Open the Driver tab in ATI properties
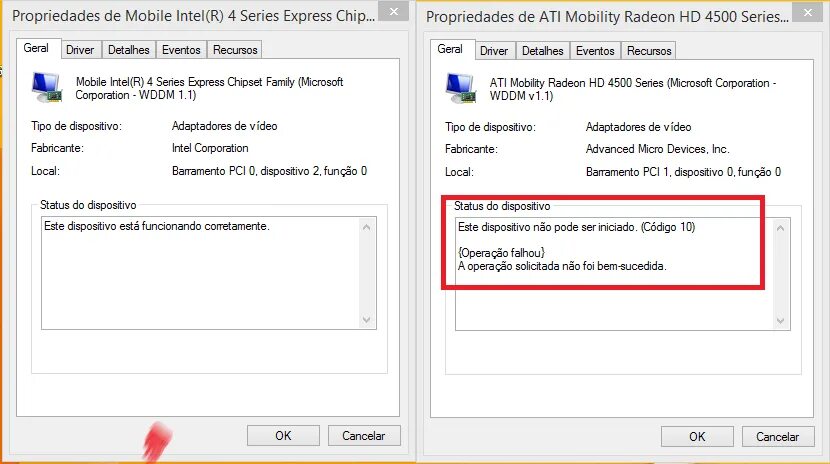This screenshot has width=830, height=464. [x=494, y=51]
